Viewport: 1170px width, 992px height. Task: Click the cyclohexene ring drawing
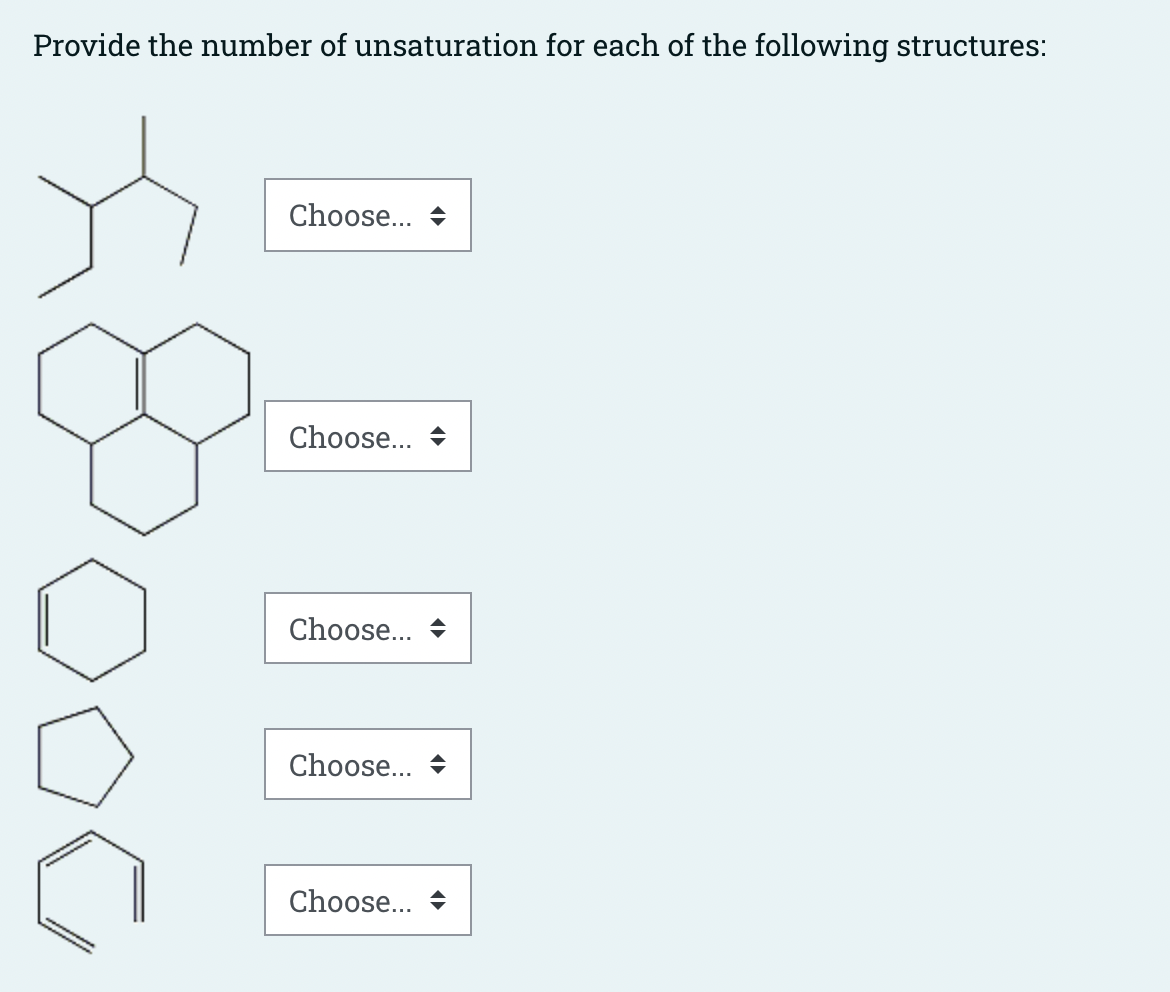pyautogui.click(x=92, y=620)
